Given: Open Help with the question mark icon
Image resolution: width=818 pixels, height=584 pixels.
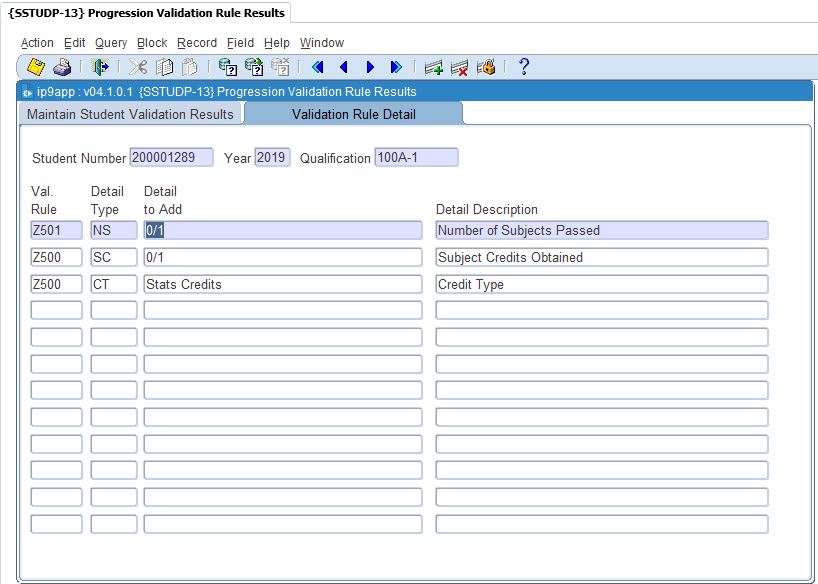Looking at the screenshot, I should tap(523, 67).
